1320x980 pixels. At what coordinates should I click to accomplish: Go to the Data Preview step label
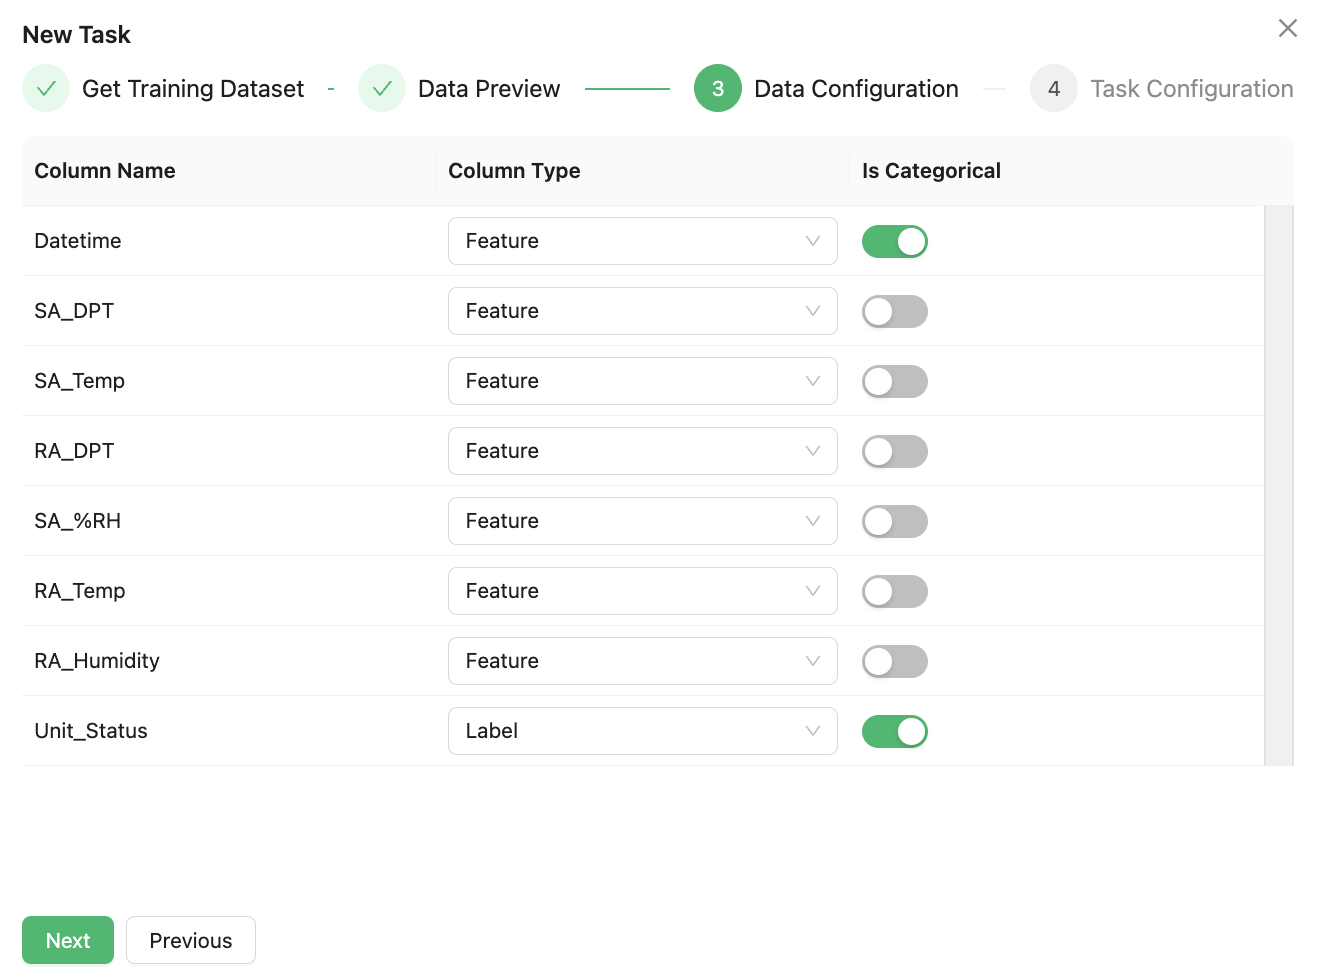point(488,89)
